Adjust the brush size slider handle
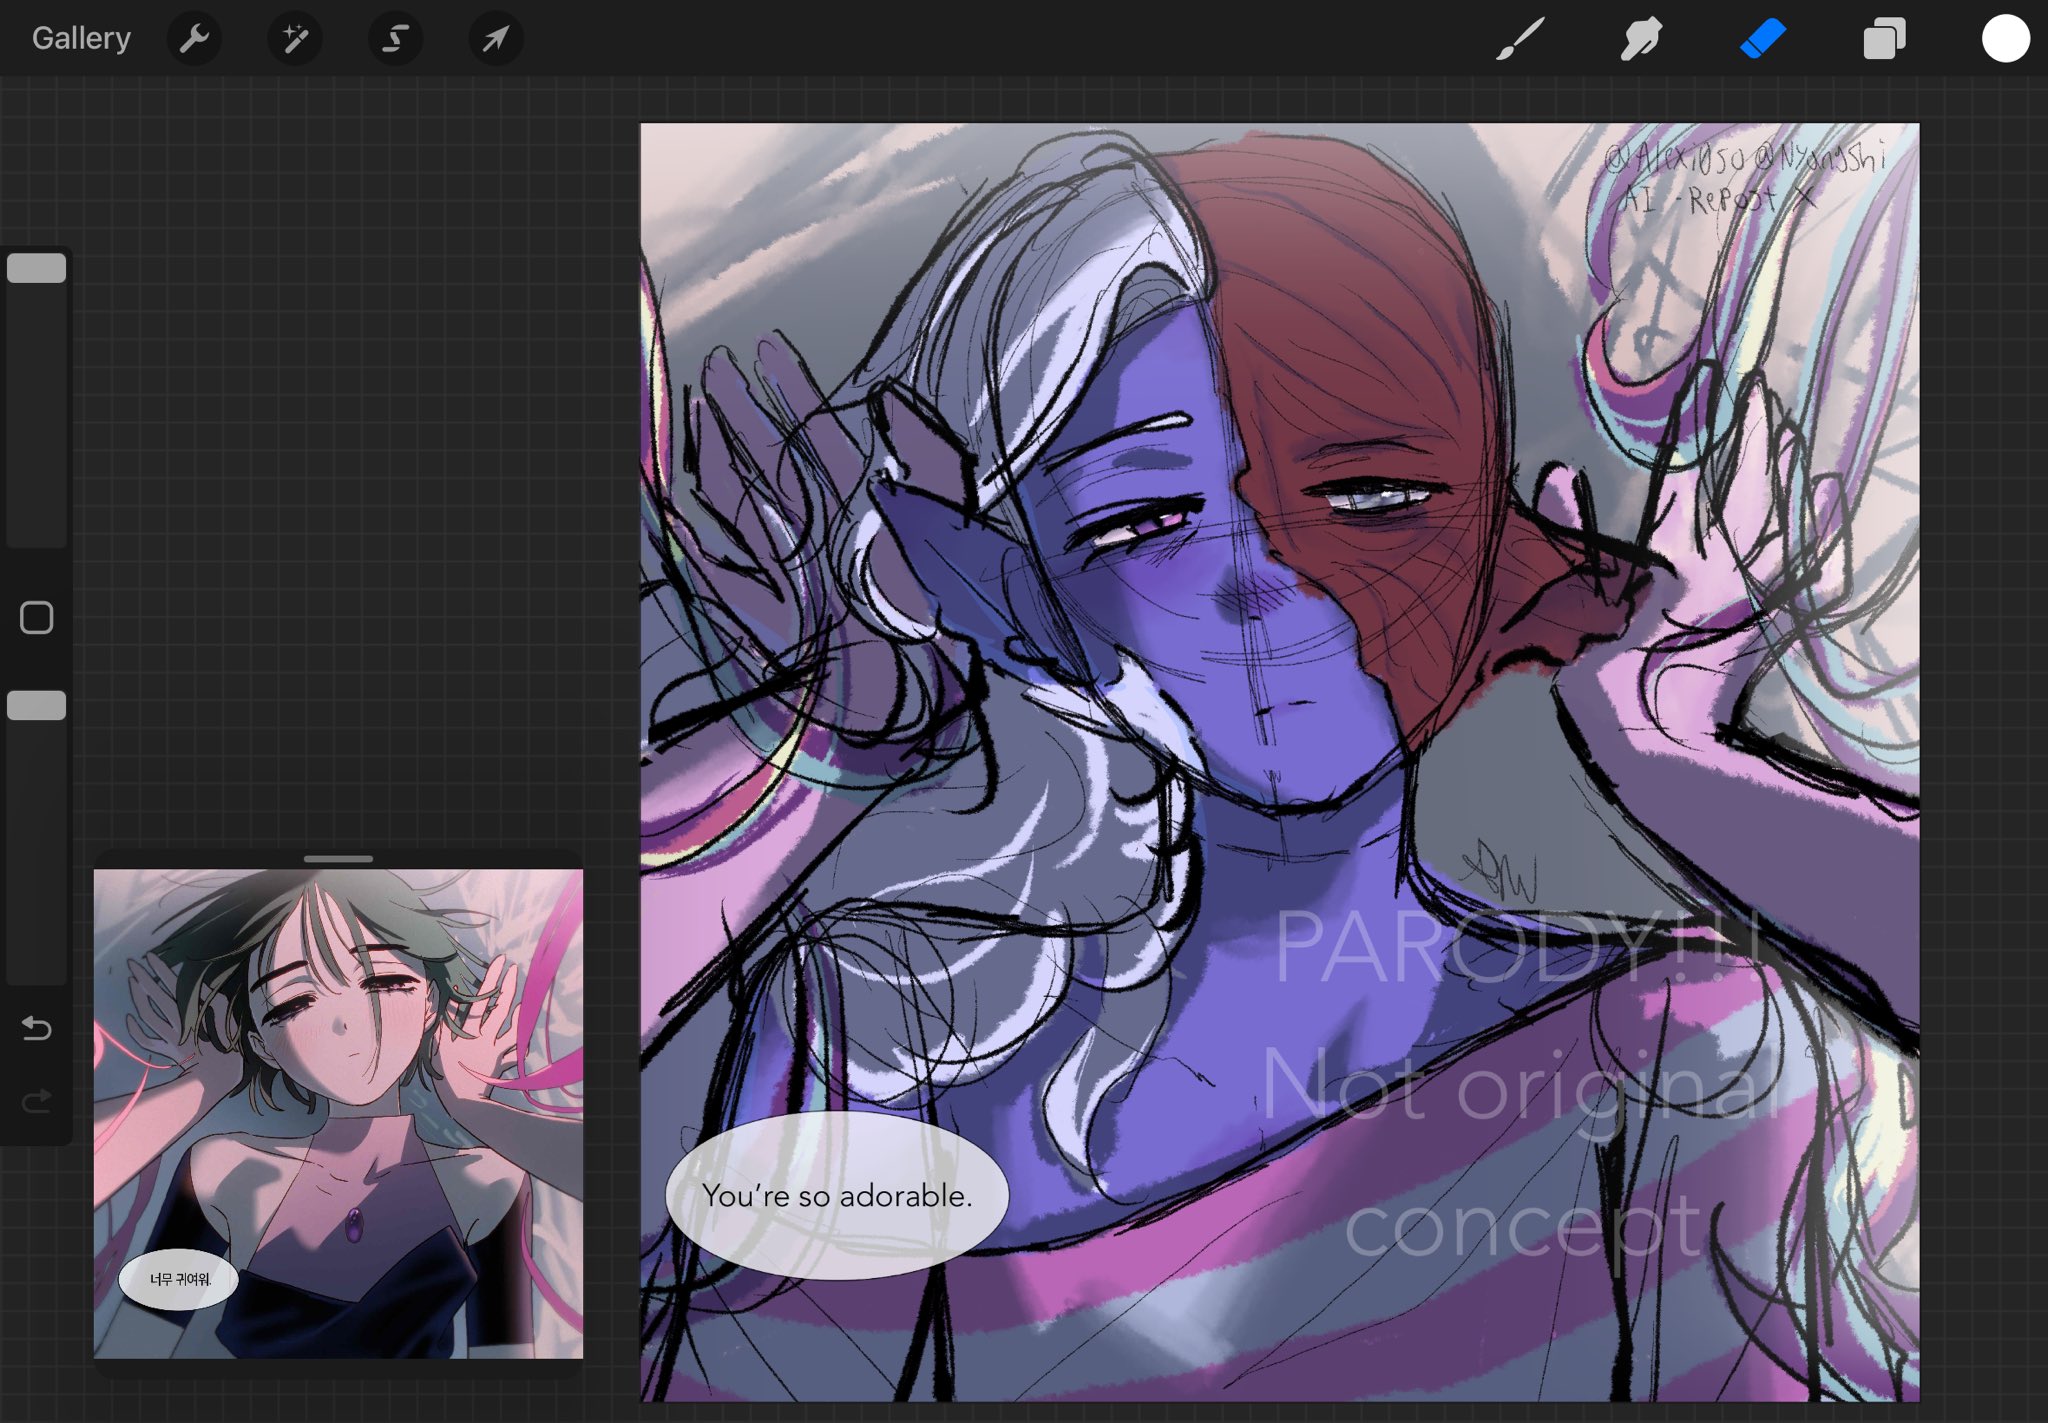Screen dimensions: 2048x1423 (37, 268)
